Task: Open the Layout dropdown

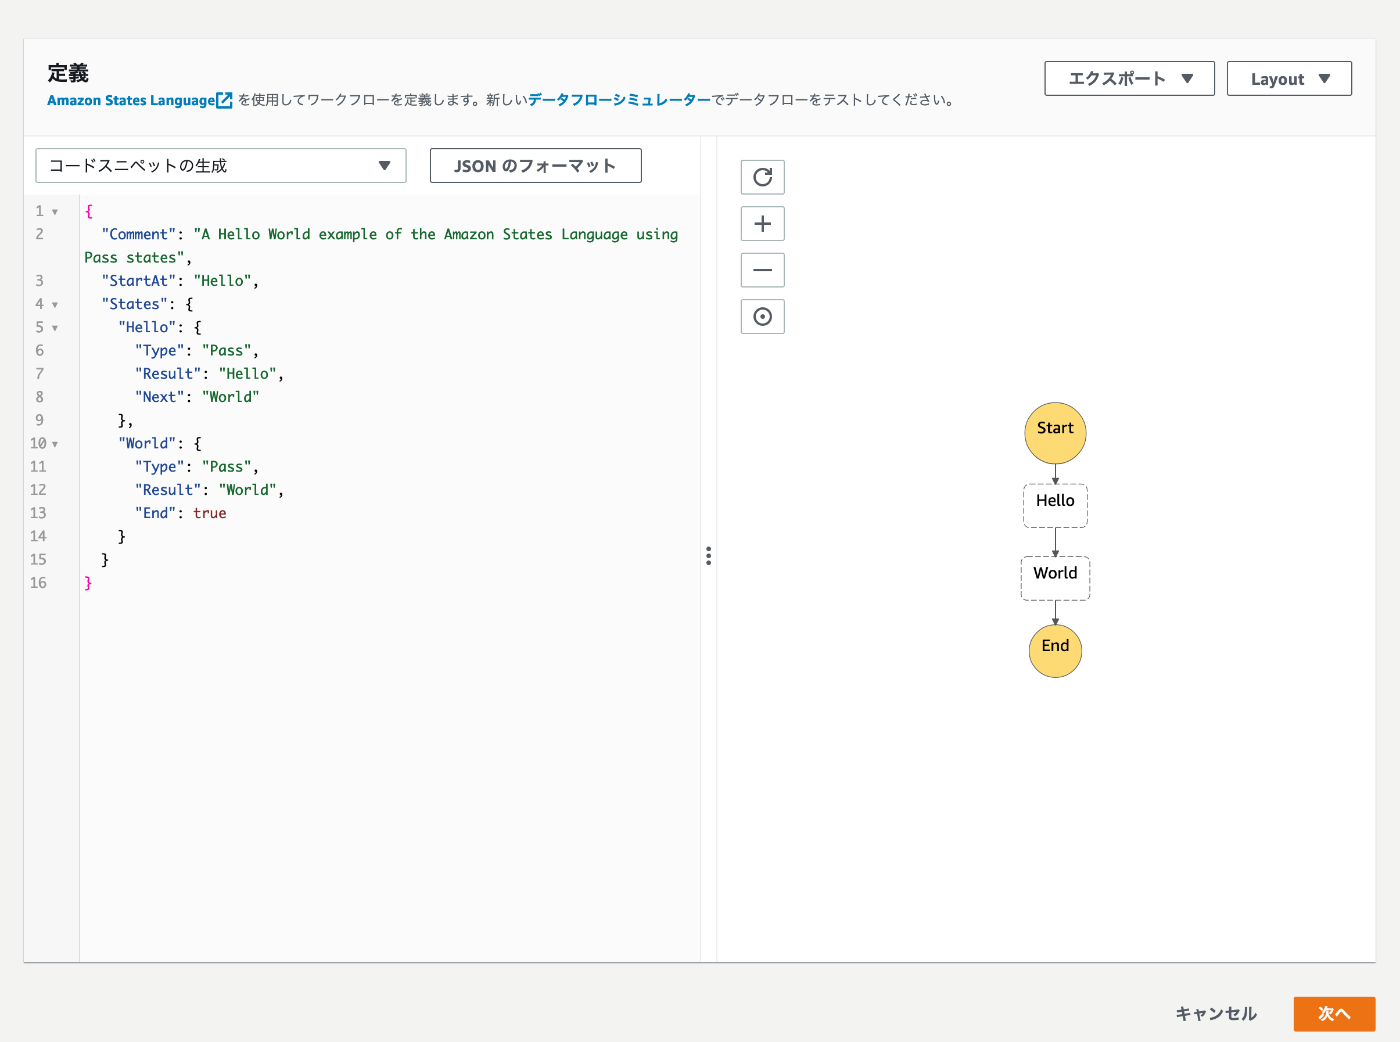Action: coord(1289,78)
